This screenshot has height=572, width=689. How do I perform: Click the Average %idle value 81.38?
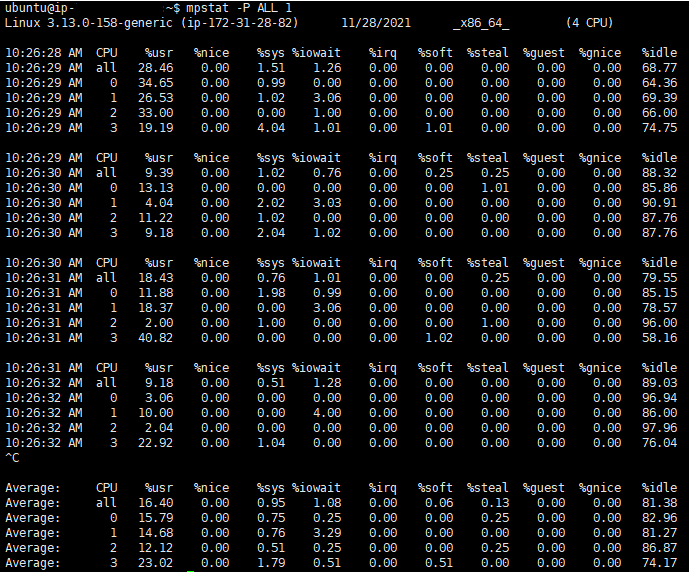pos(658,503)
